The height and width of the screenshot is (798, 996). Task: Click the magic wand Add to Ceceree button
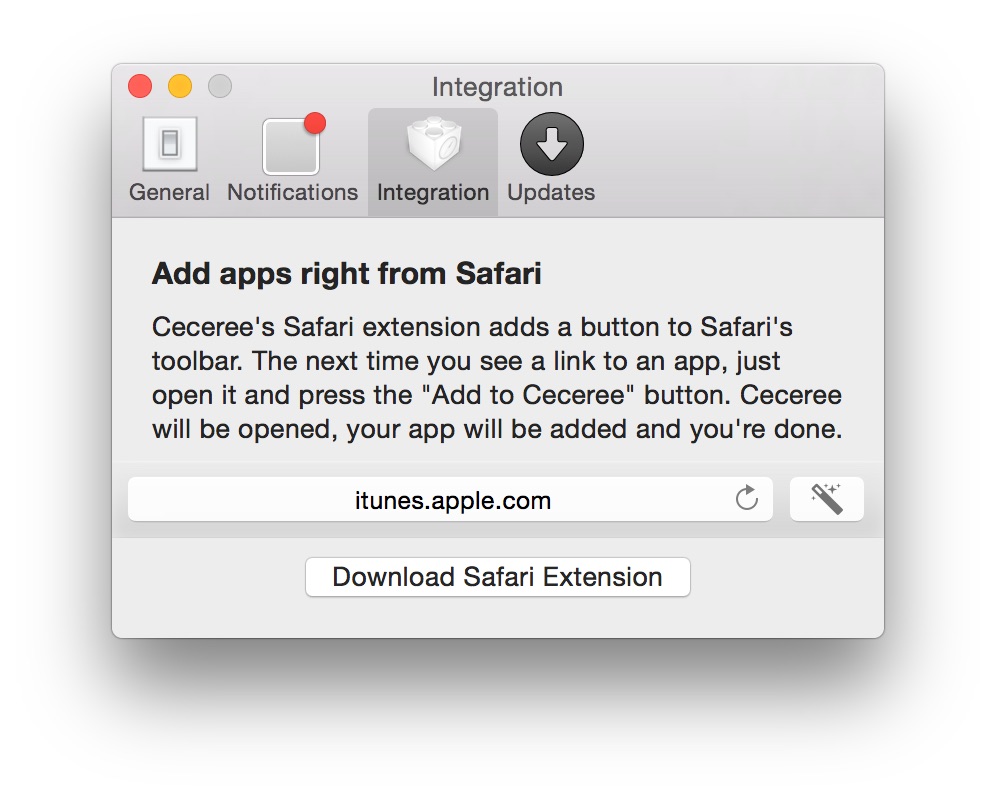[826, 499]
